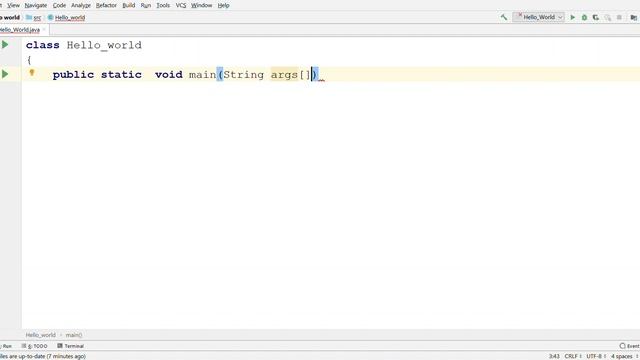Click the Build project hammer icon
The width and height of the screenshot is (640, 360).
click(504, 17)
